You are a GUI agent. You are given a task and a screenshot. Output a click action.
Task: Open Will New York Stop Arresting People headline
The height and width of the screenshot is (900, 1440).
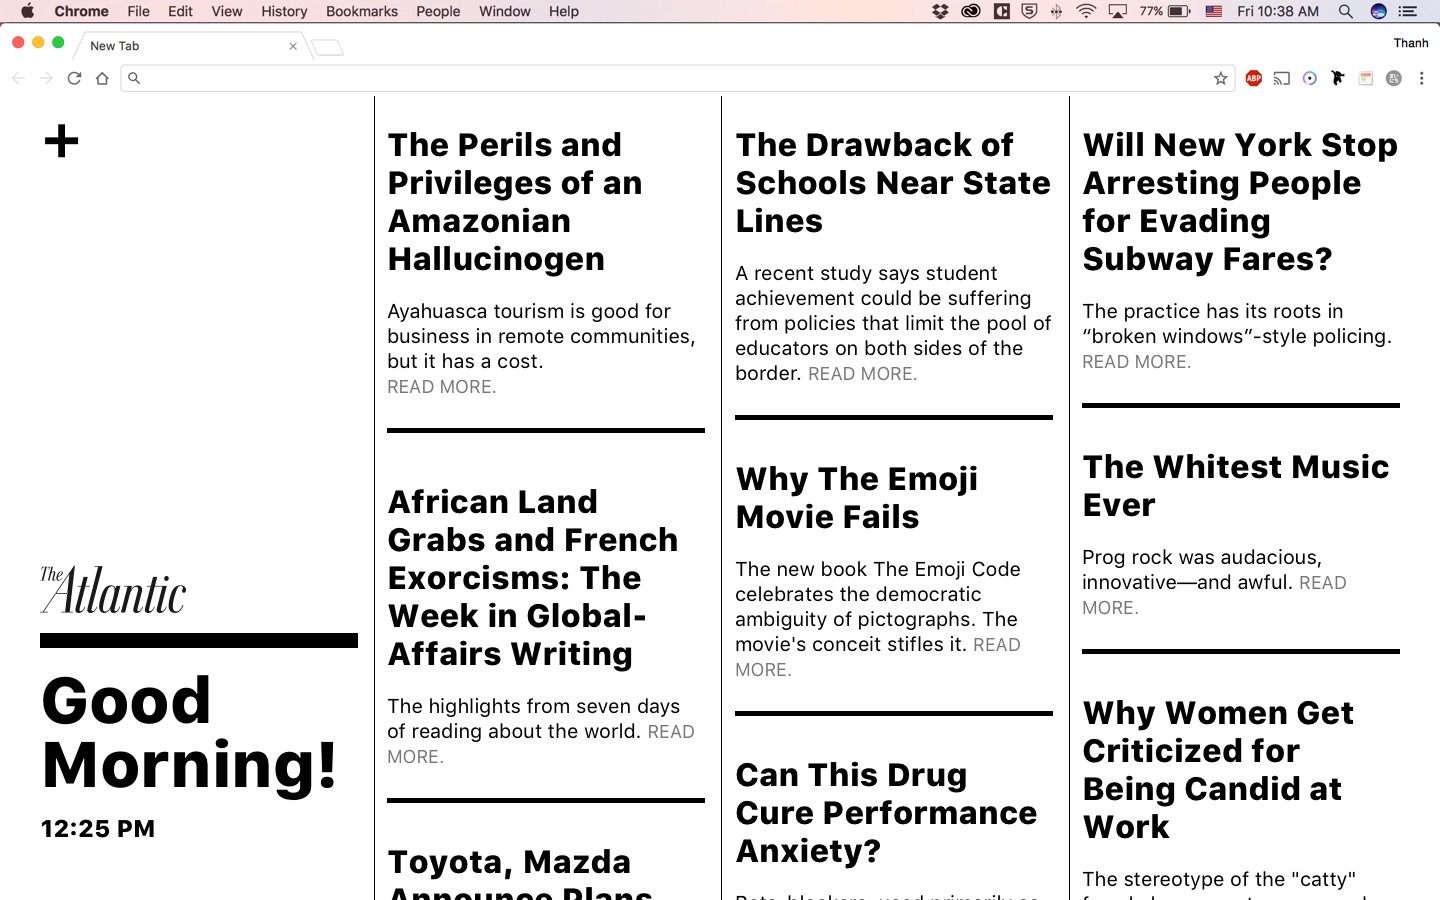pyautogui.click(x=1240, y=201)
